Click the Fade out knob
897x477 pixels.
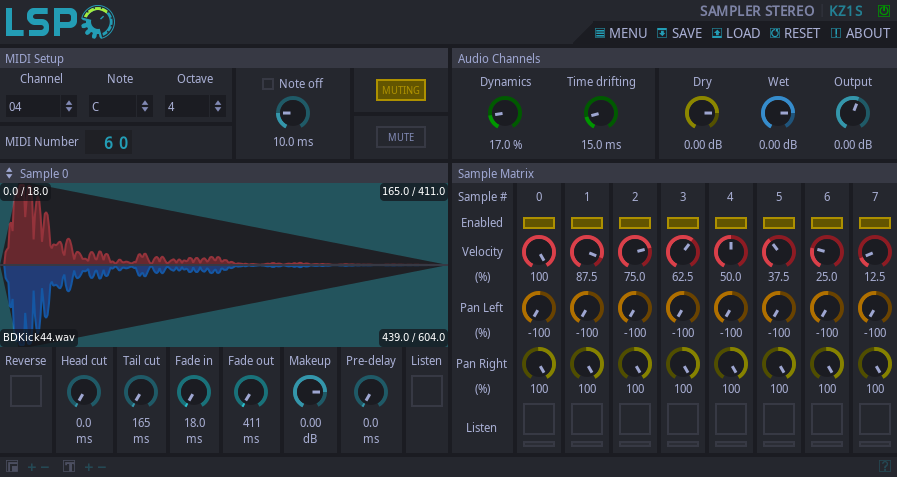pos(251,392)
